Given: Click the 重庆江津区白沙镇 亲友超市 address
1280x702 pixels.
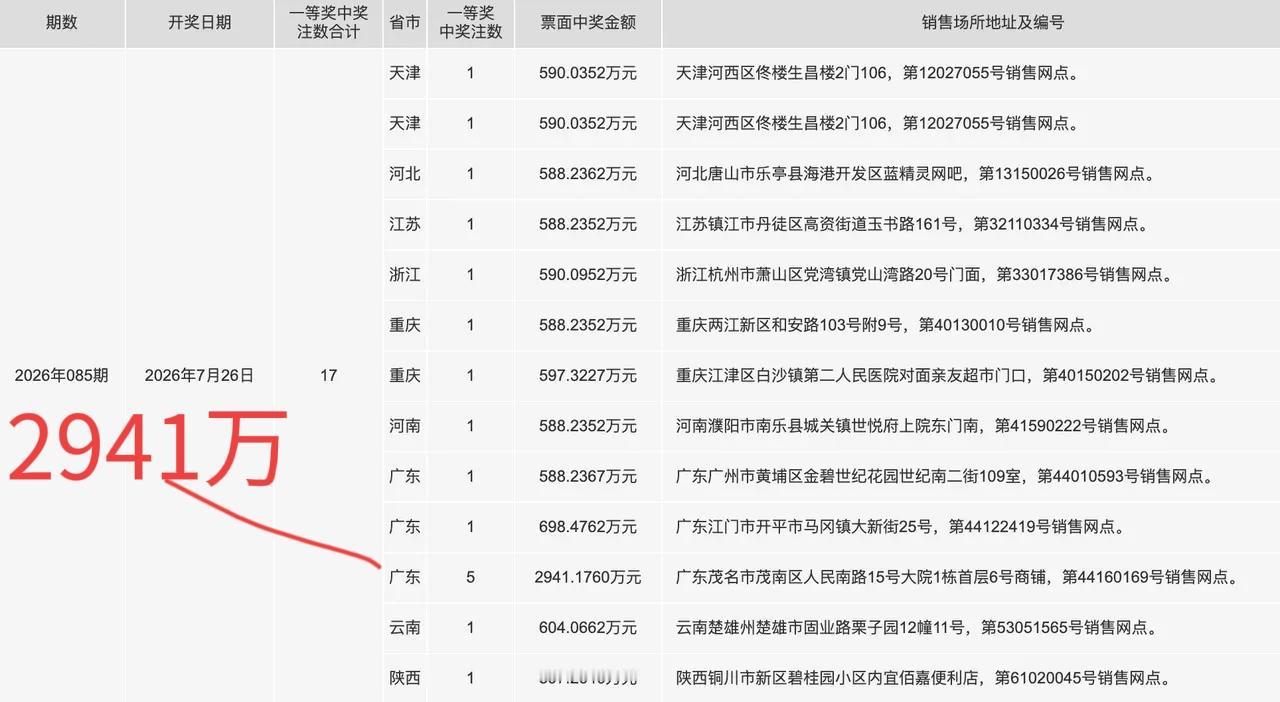Looking at the screenshot, I should [x=948, y=376].
